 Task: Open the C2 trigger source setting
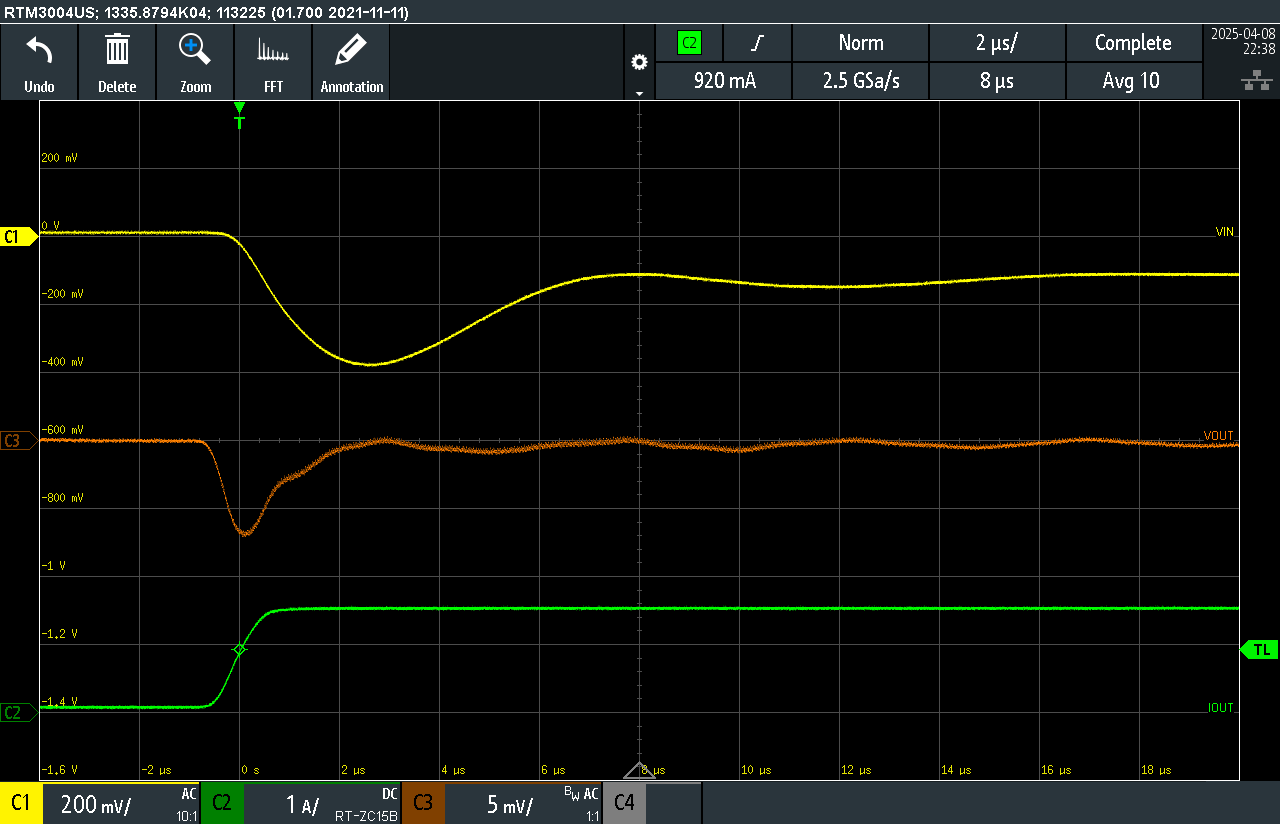pyautogui.click(x=689, y=43)
